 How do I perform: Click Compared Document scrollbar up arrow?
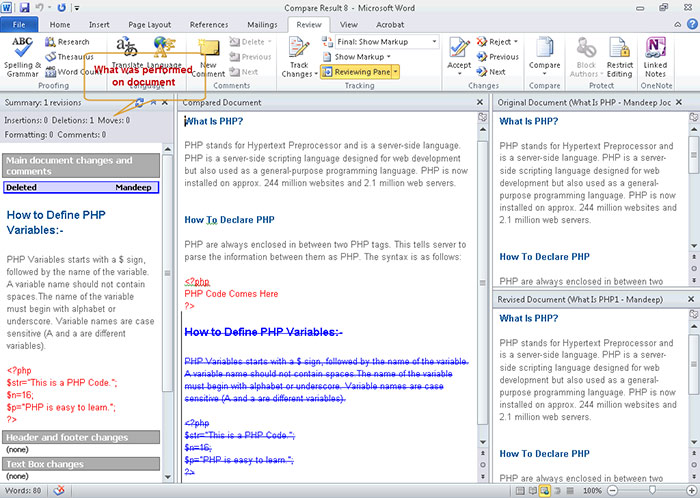(483, 129)
